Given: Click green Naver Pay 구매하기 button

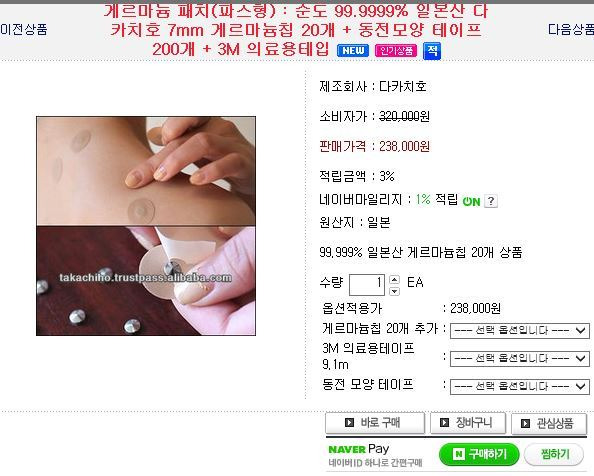Looking at the screenshot, I should click(x=479, y=454).
